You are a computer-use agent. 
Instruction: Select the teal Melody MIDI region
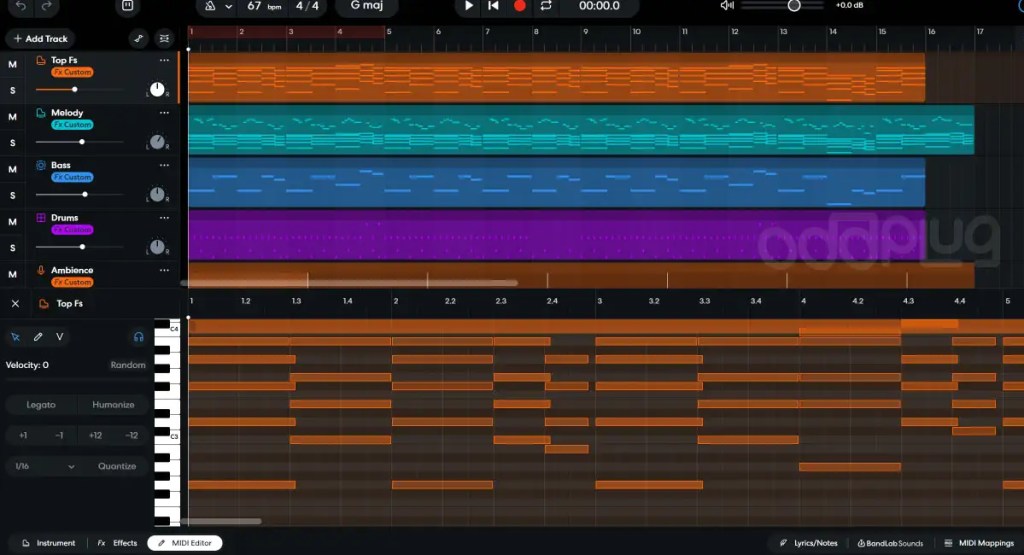click(581, 129)
